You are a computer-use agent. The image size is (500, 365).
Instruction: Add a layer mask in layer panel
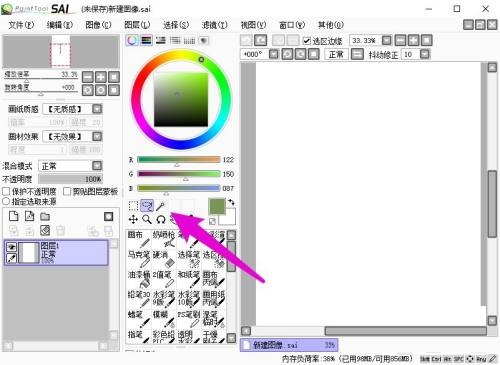pos(109,217)
